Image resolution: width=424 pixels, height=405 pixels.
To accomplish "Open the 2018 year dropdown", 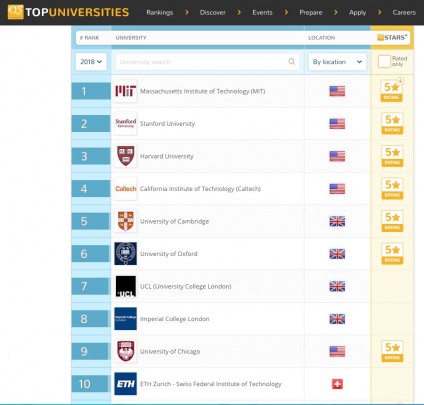I will coord(91,62).
